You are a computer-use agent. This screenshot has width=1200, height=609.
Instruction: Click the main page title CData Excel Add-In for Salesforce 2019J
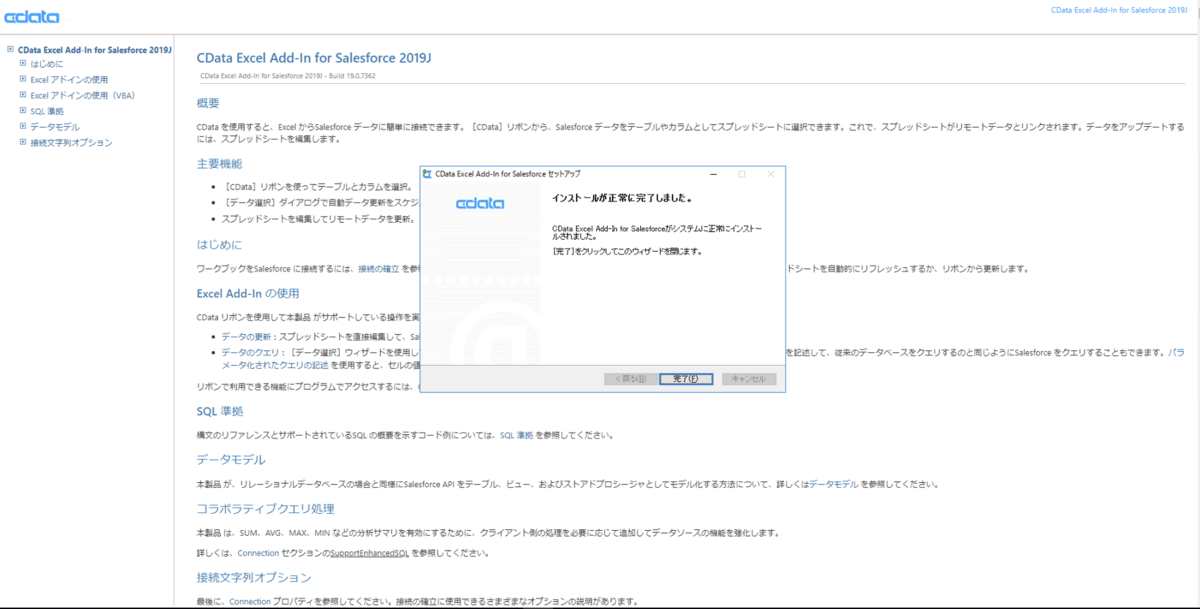tap(315, 57)
